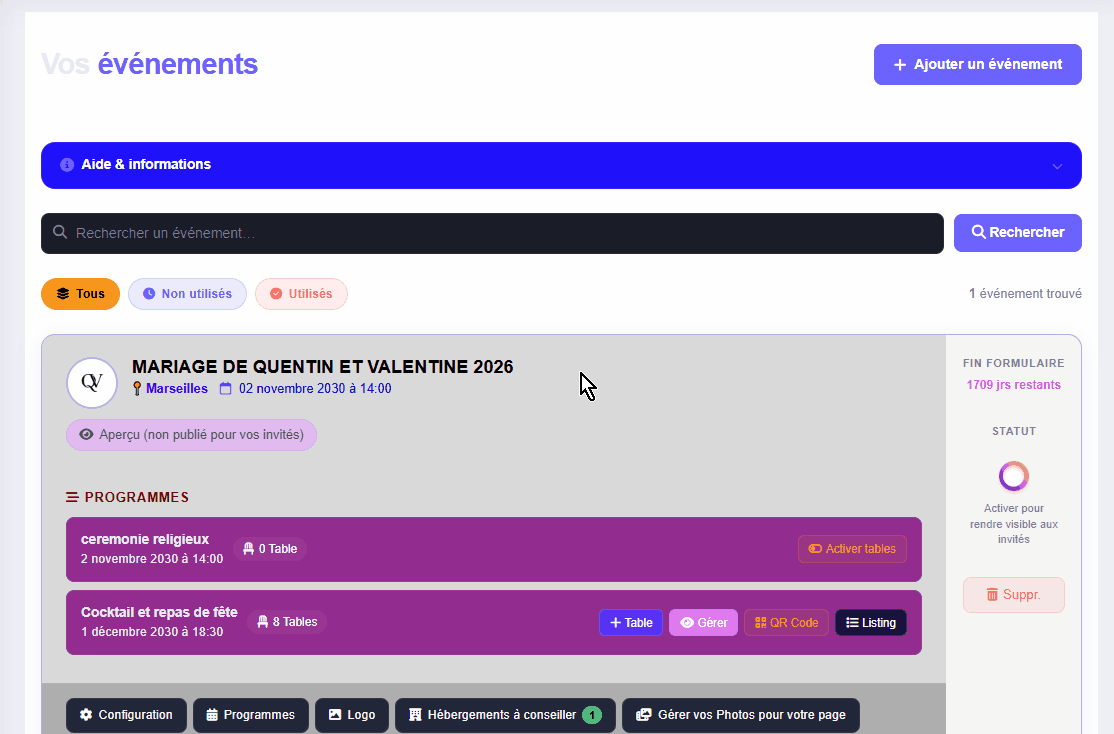Filter by Utilisés events
1114x734 pixels.
pyautogui.click(x=301, y=294)
